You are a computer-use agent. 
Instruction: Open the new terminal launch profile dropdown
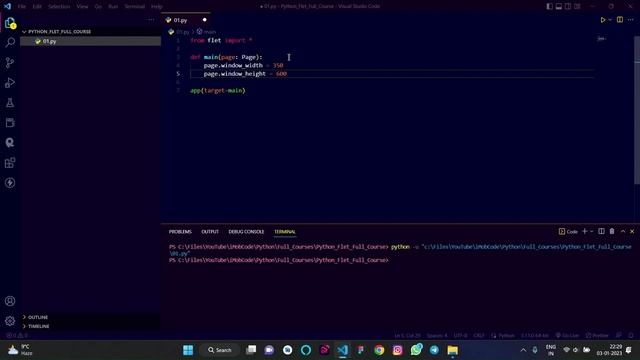point(591,231)
